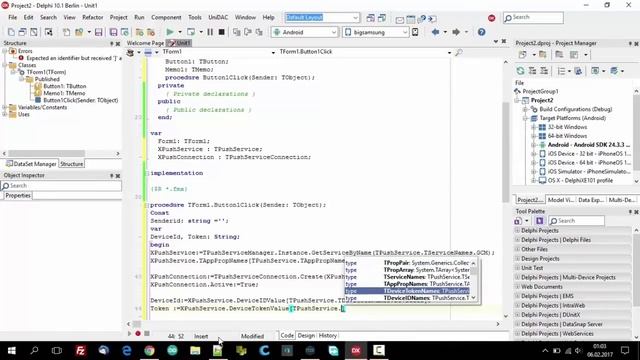Open the Refactor menu

[93, 18]
